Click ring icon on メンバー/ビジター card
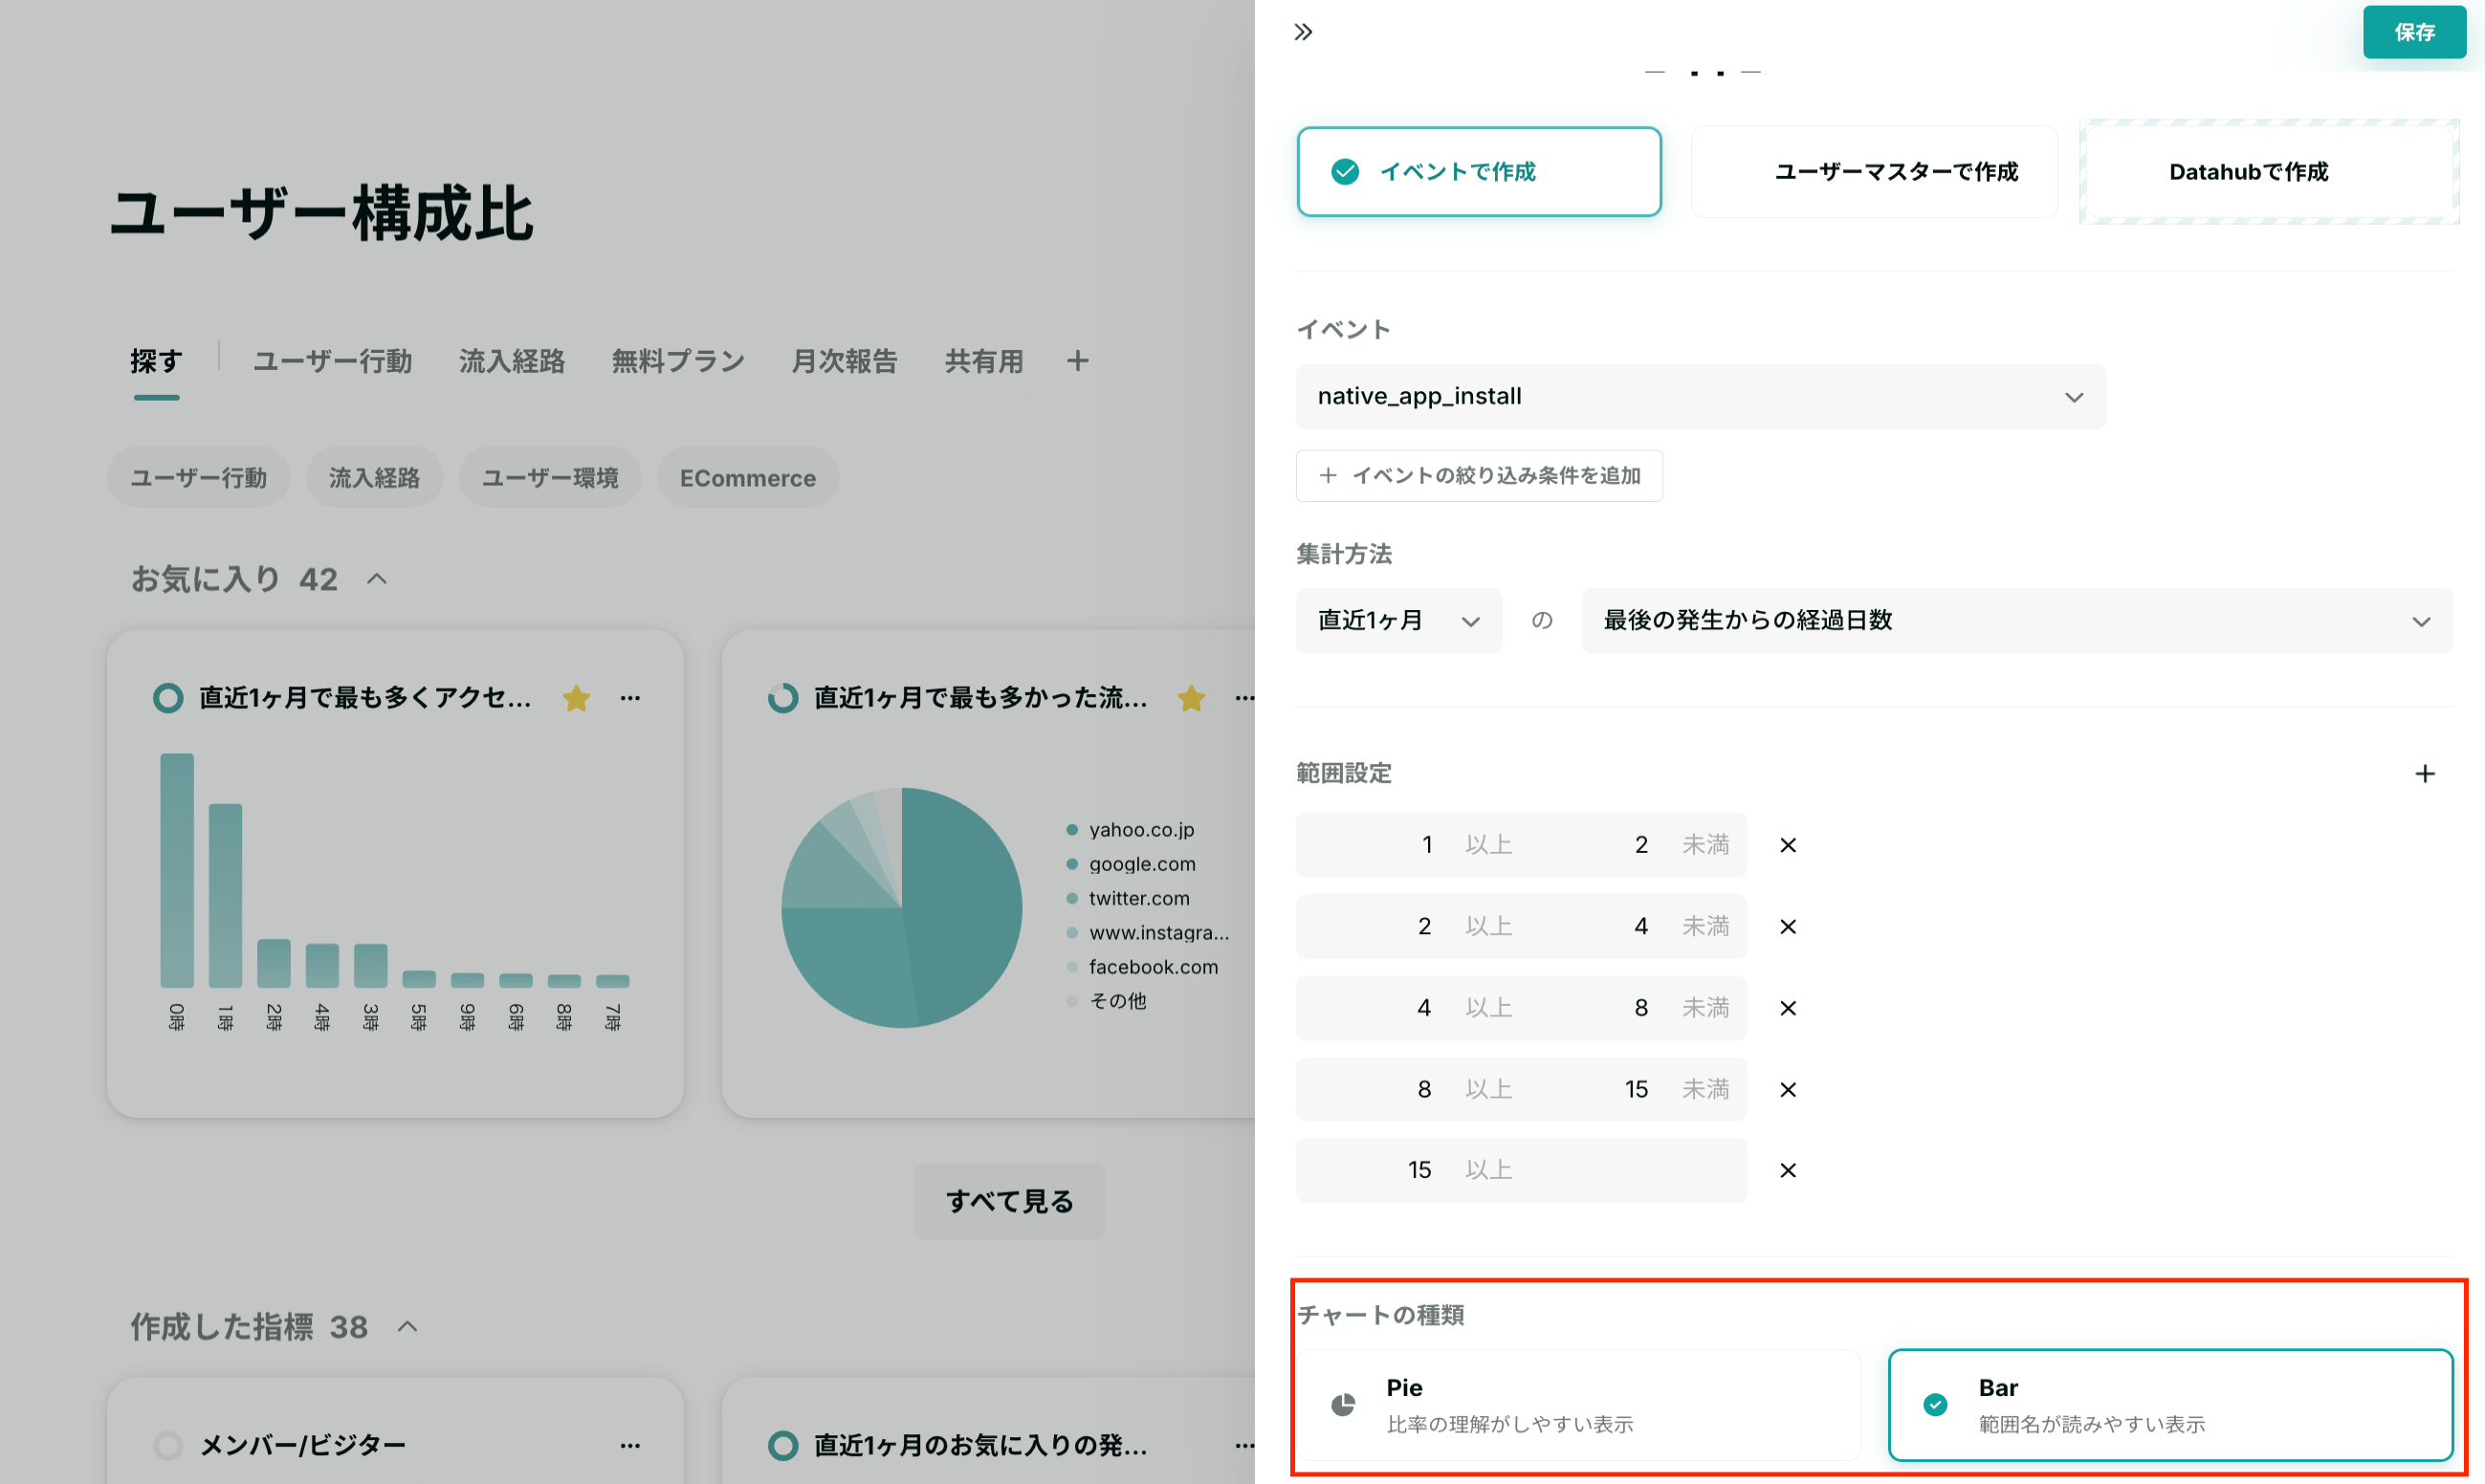The width and height of the screenshot is (2485, 1484). [x=168, y=1445]
